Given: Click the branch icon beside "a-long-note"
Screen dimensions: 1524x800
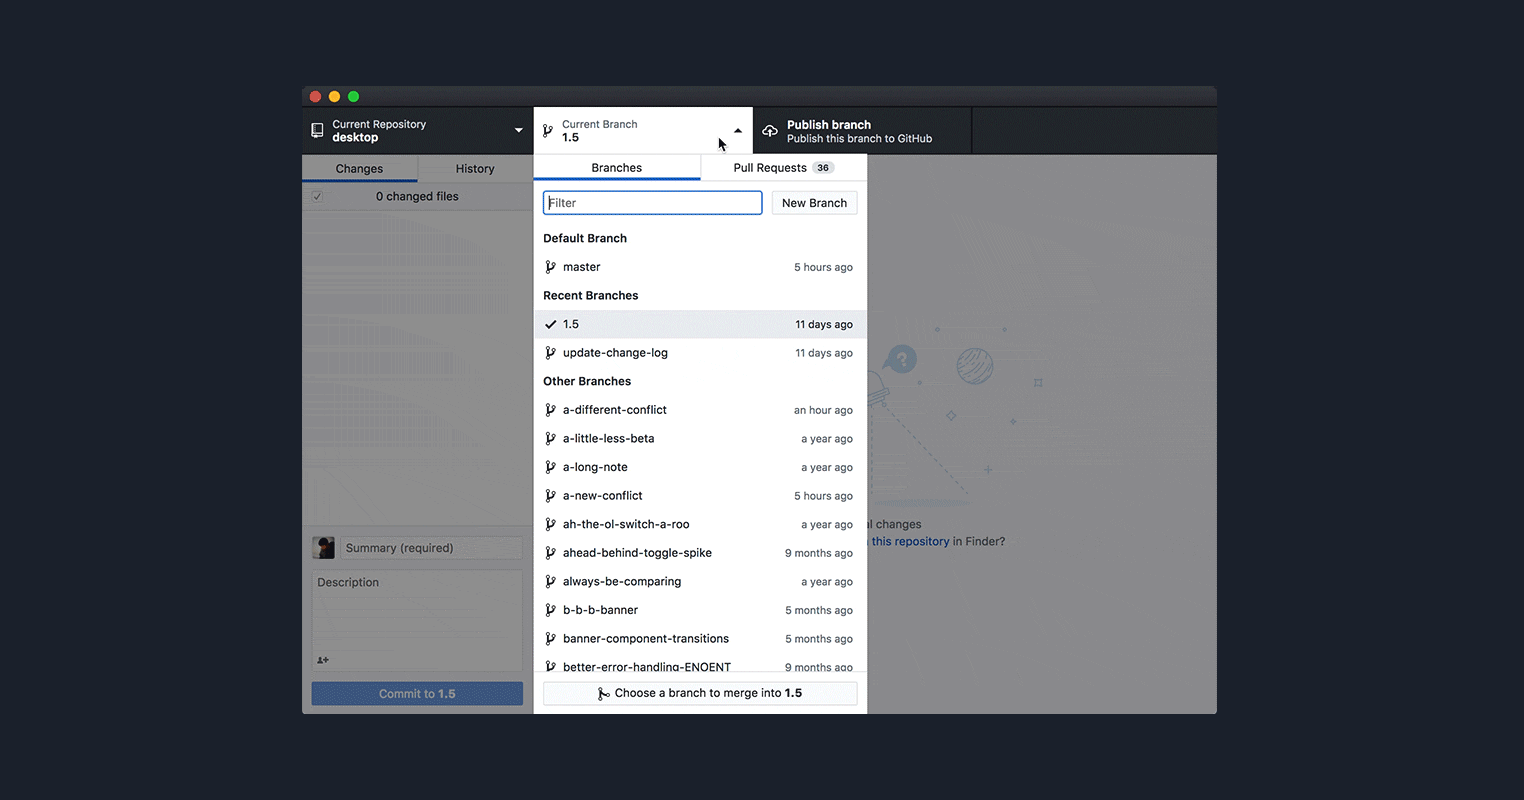Looking at the screenshot, I should pyautogui.click(x=551, y=467).
